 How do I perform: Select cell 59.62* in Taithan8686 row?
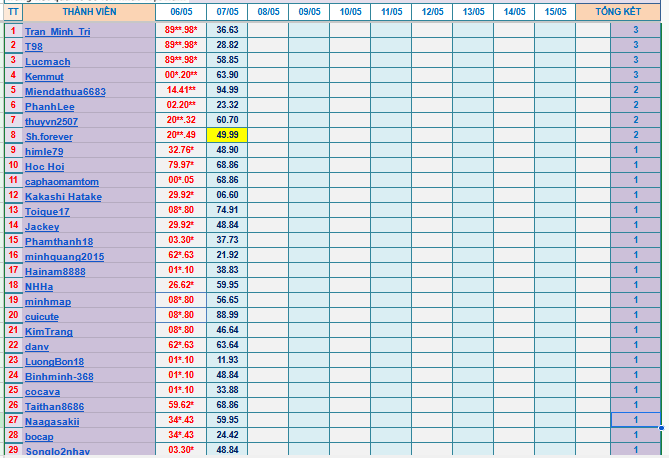pyautogui.click(x=181, y=405)
